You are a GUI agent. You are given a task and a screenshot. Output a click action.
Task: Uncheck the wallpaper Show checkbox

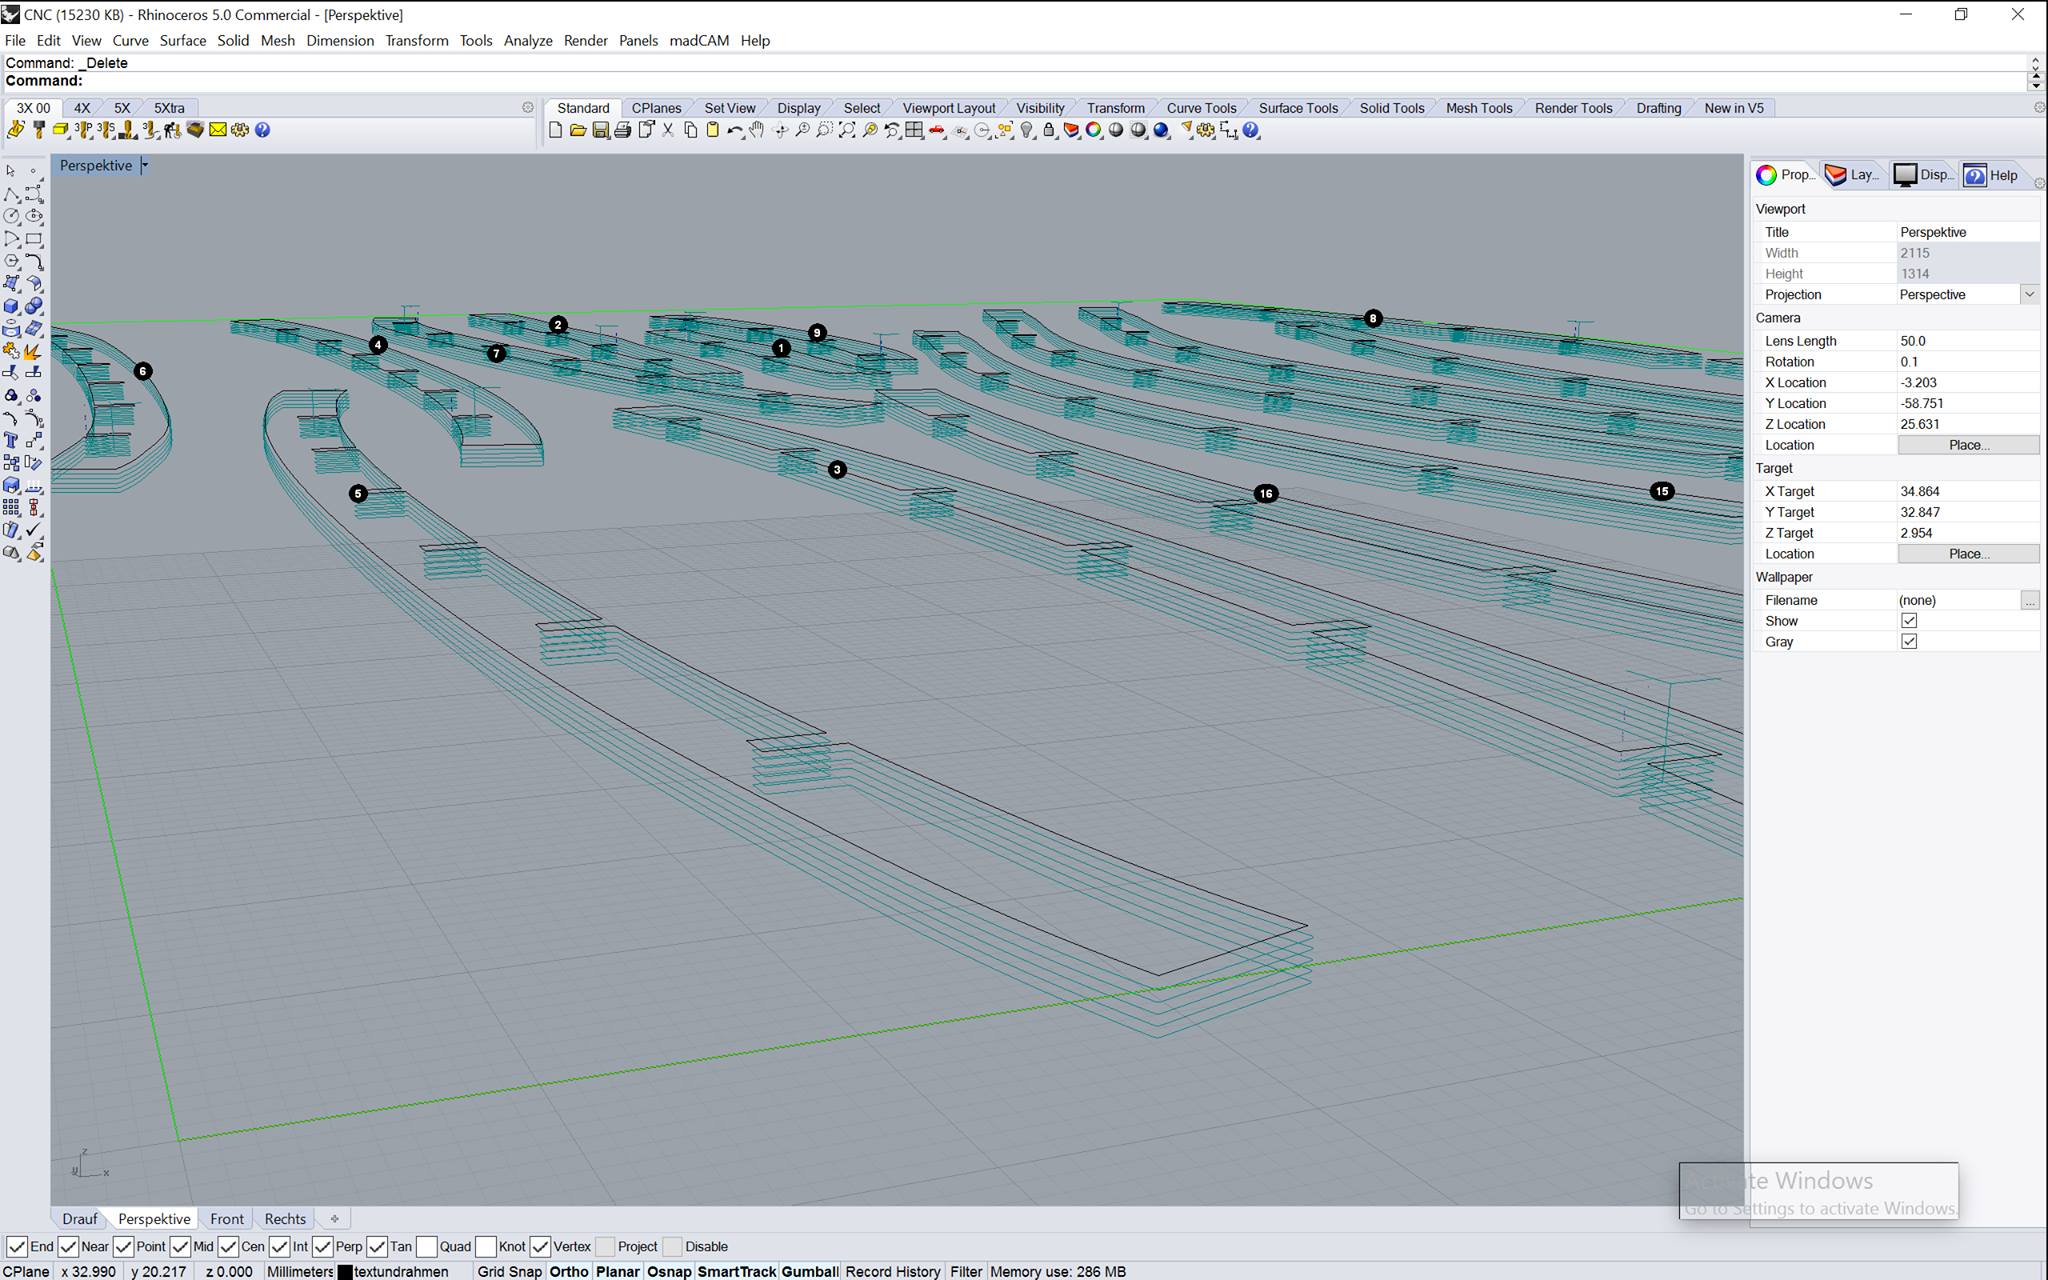tap(1909, 621)
